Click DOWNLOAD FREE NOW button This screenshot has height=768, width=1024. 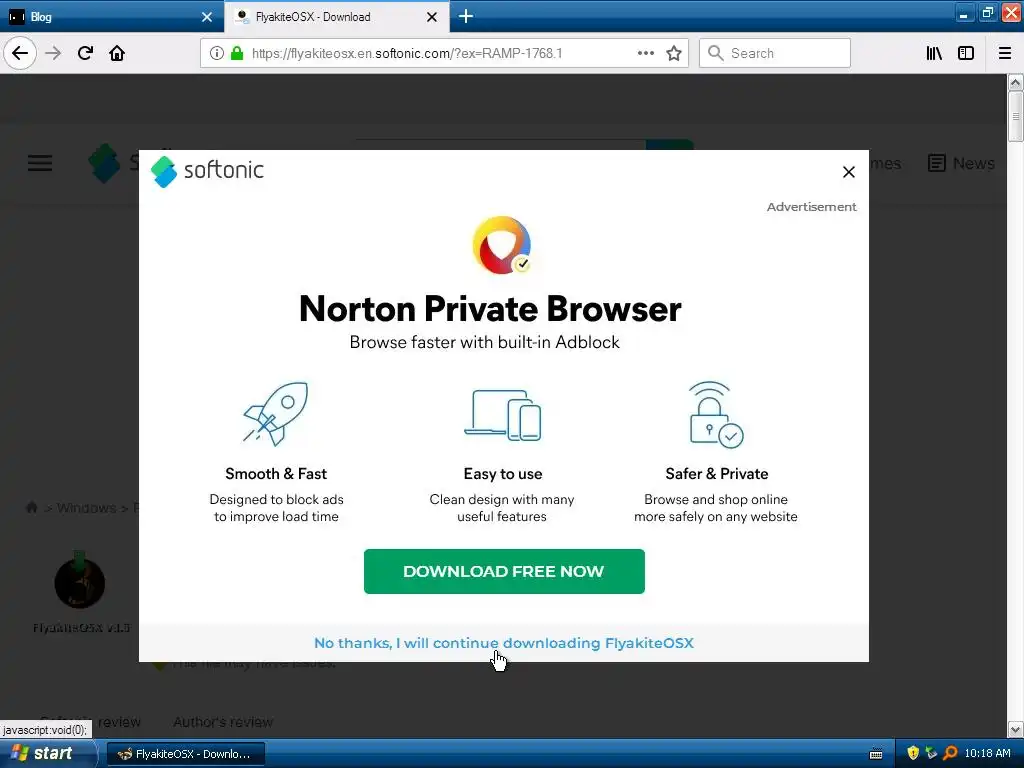504,571
